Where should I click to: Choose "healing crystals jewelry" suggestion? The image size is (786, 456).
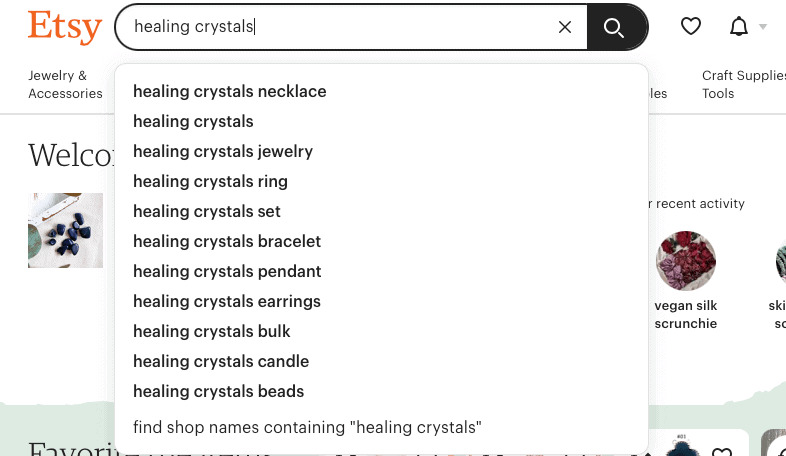223,151
